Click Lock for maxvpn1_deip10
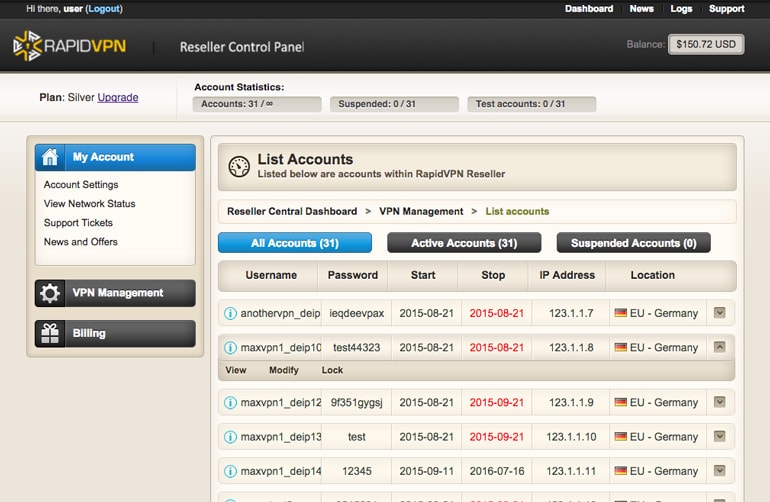770x502 pixels. coord(332,370)
